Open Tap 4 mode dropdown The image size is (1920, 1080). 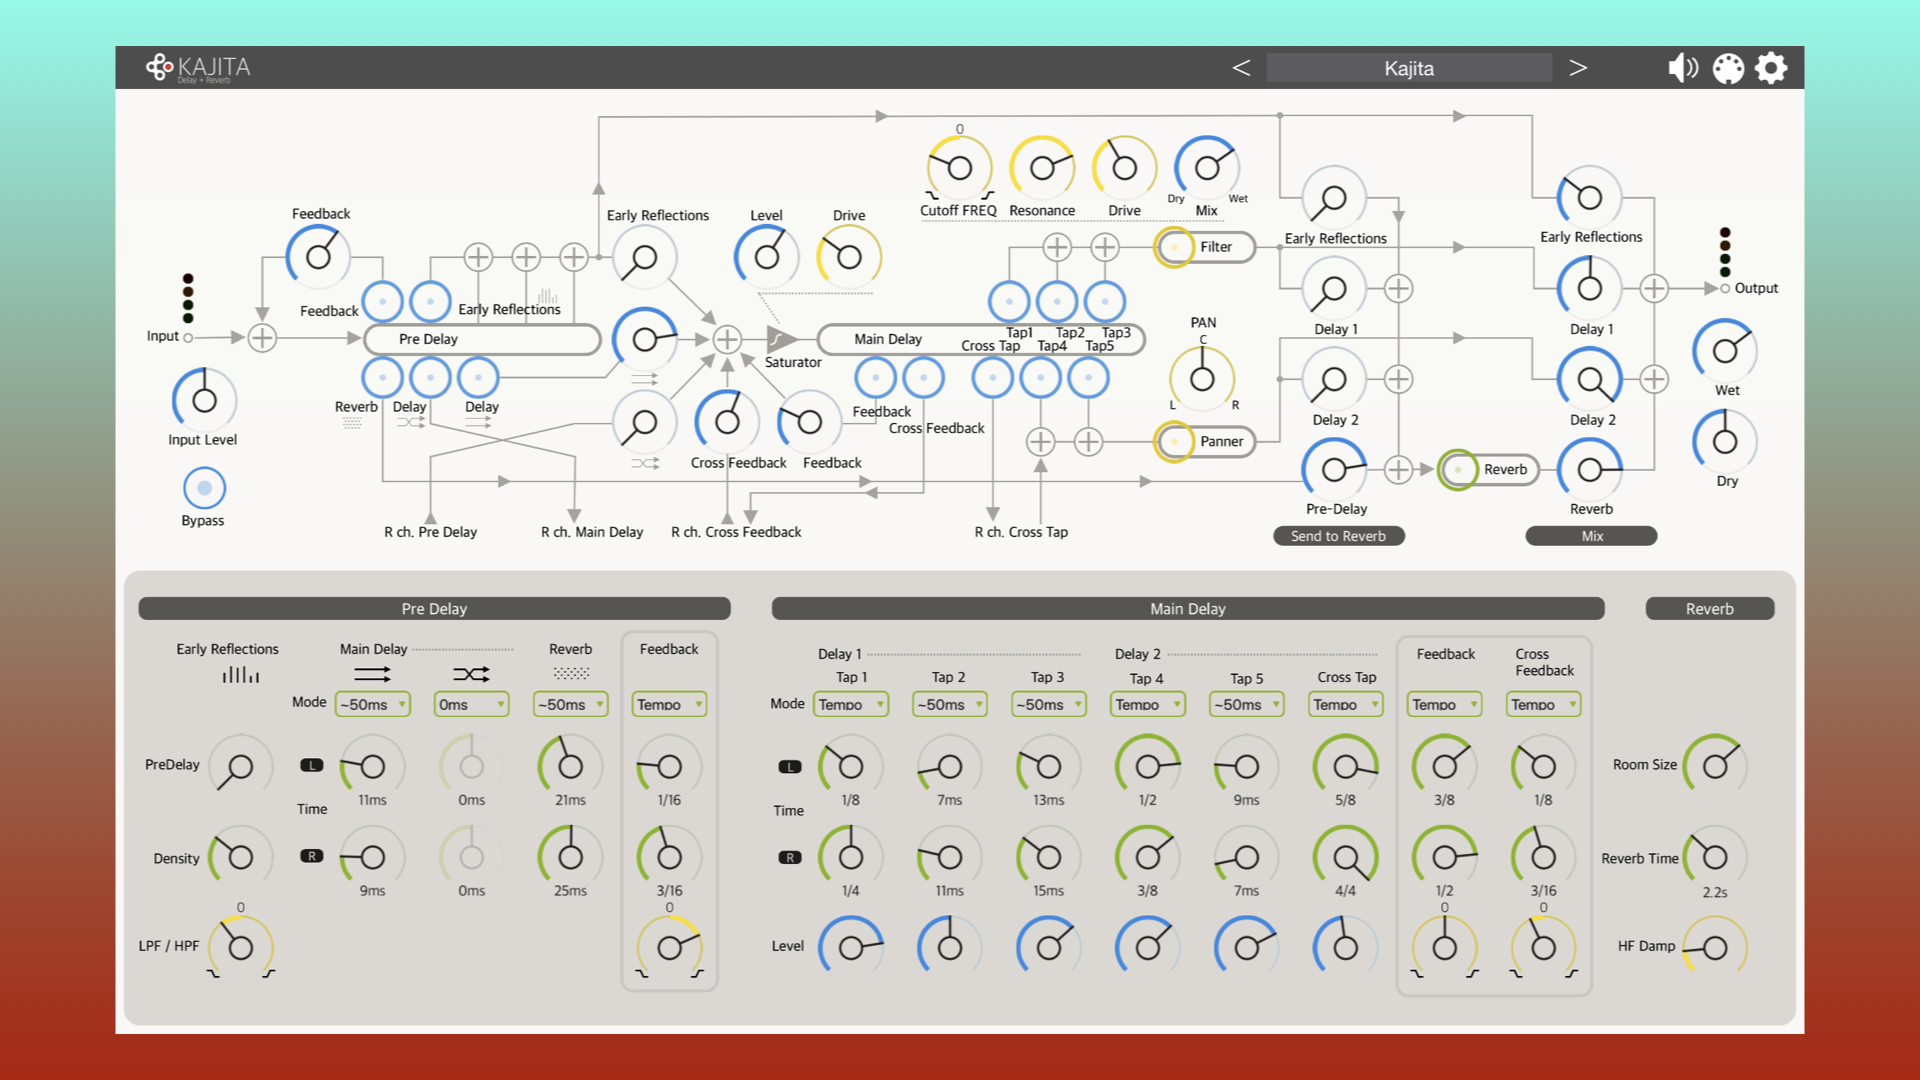pyautogui.click(x=1147, y=704)
